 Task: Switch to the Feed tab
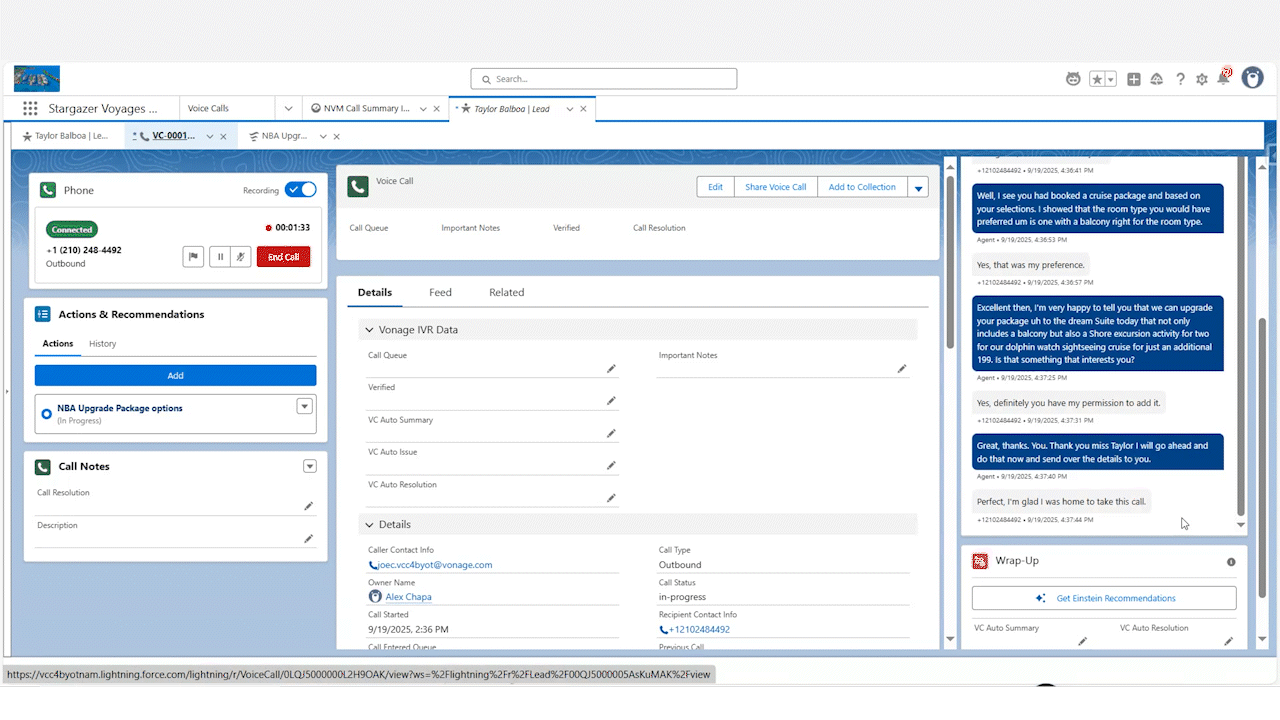tap(440, 292)
